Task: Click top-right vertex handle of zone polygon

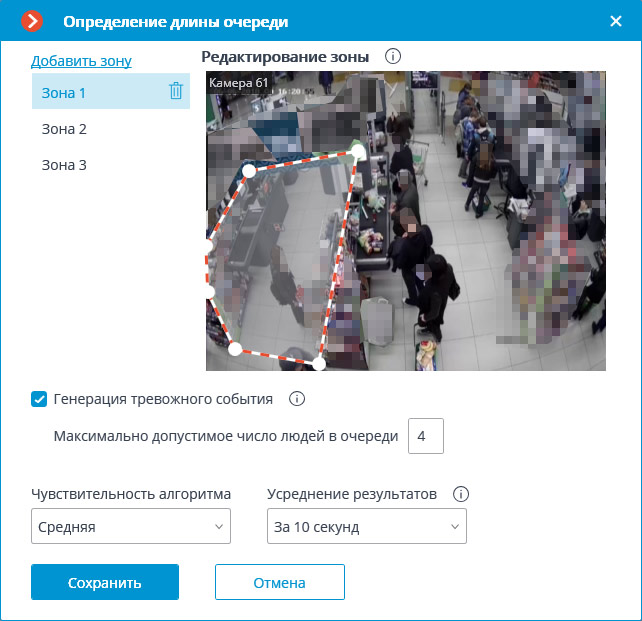Action: point(357,151)
